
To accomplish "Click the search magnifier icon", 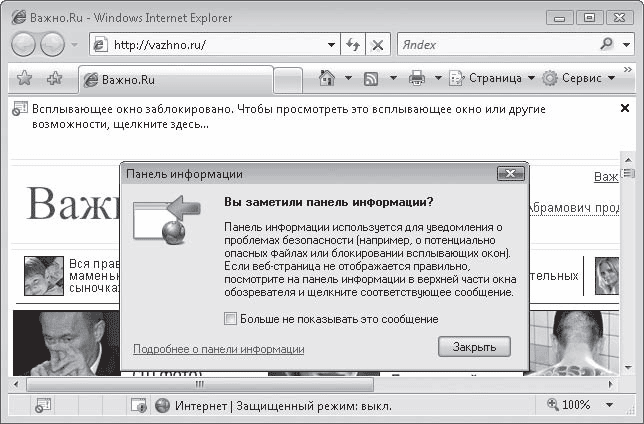I will (607, 44).
